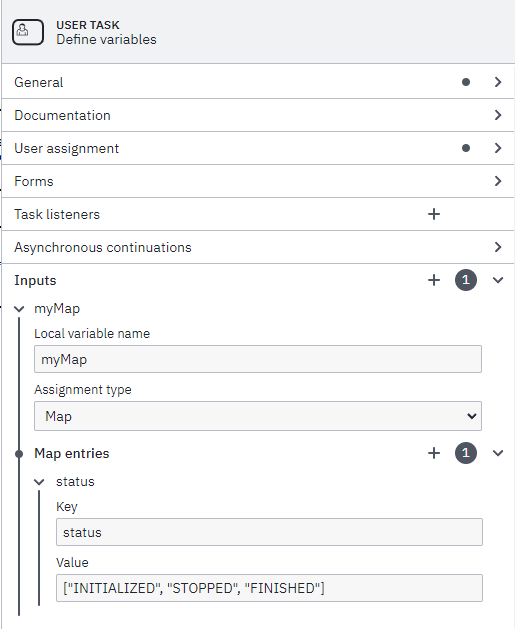Expand the User assignment section
This screenshot has width=515, height=629.
tap(258, 148)
